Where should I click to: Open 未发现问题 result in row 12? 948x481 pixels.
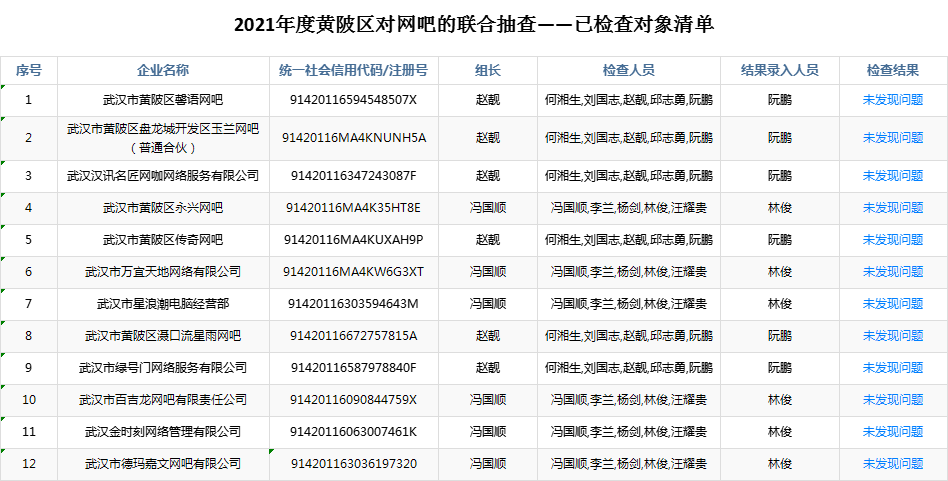click(892, 464)
